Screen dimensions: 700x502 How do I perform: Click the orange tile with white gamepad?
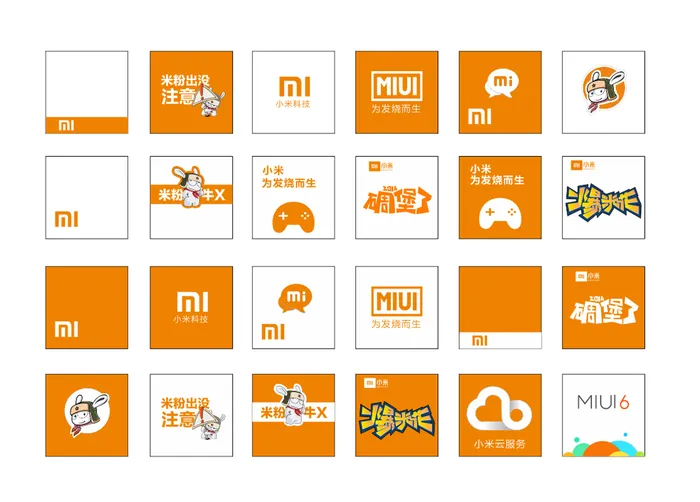pyautogui.click(x=500, y=197)
